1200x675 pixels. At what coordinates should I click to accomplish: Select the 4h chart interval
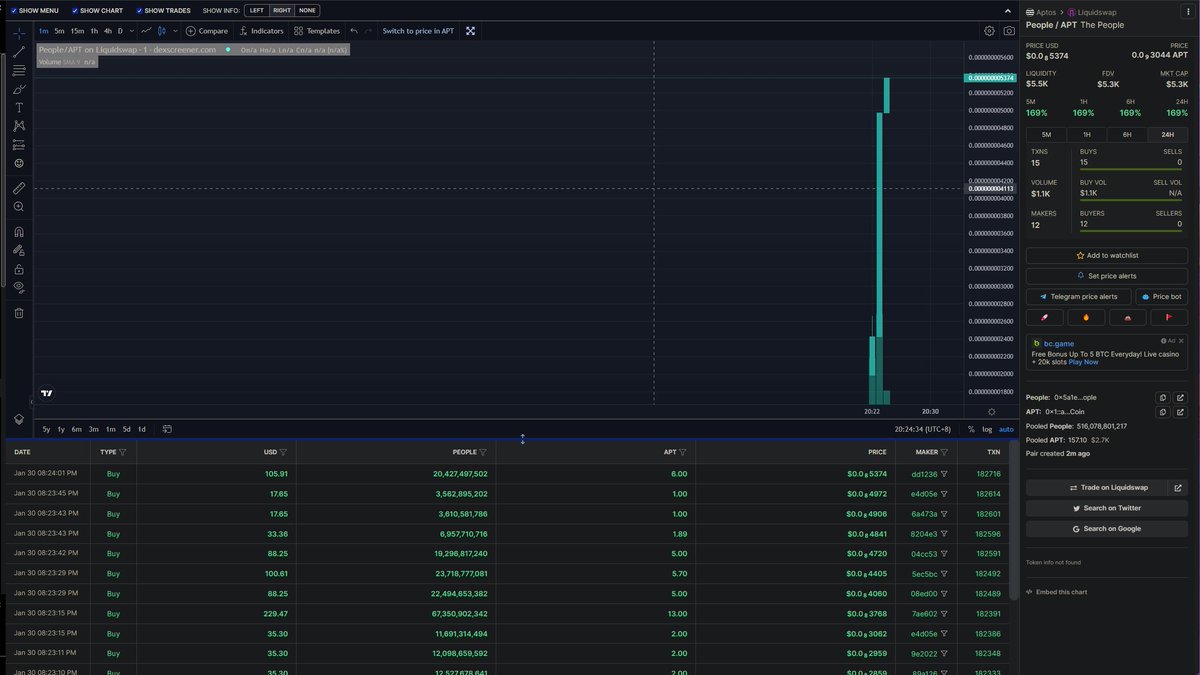pyautogui.click(x=108, y=31)
